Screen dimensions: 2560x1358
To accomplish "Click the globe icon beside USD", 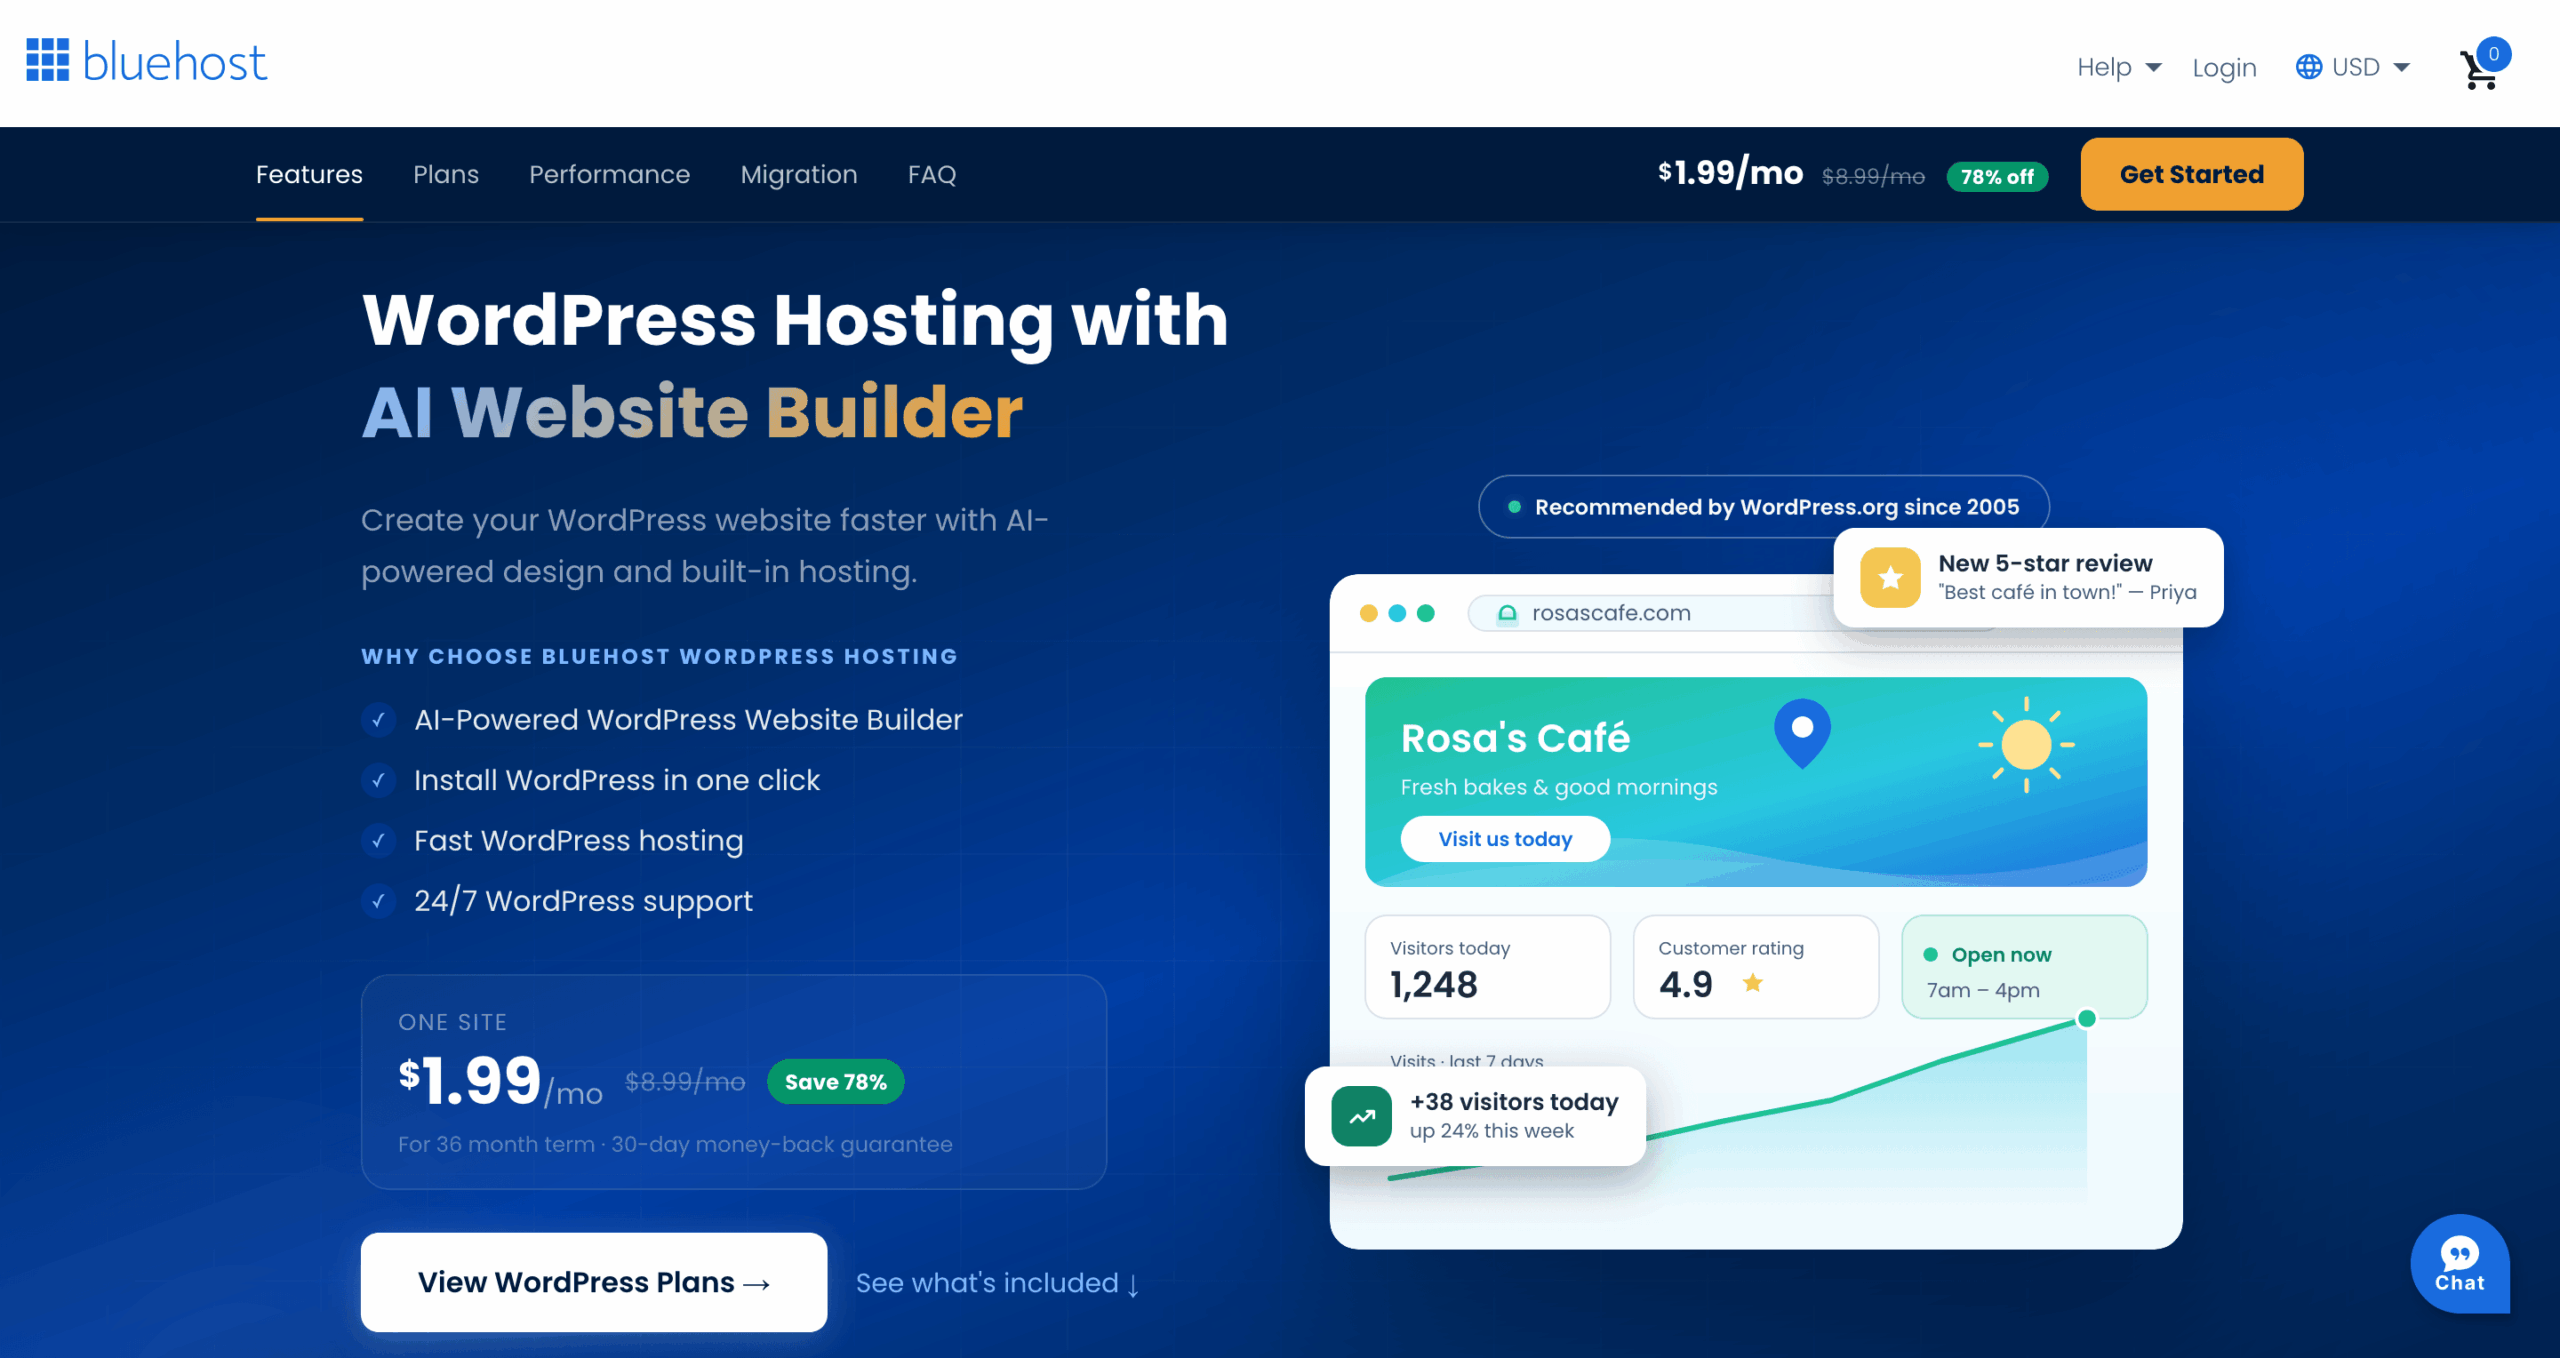I will click(x=2308, y=67).
